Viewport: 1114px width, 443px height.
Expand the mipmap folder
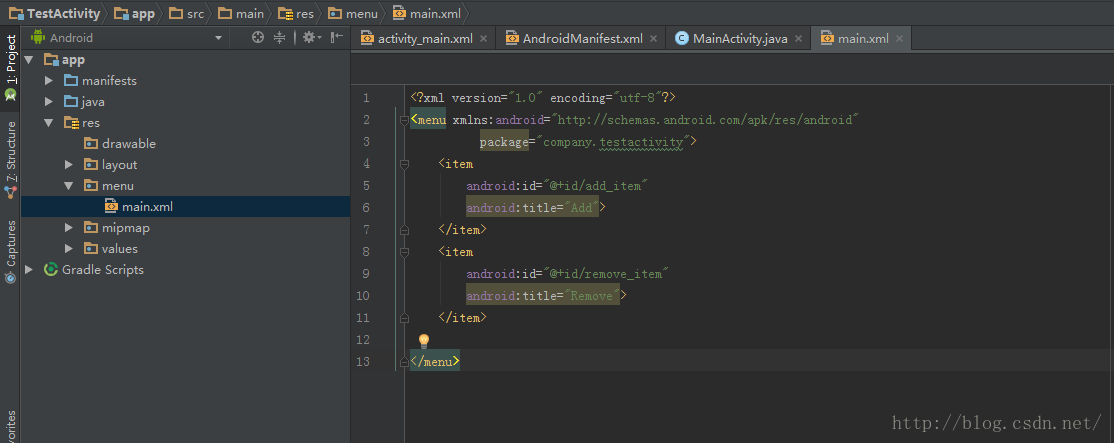point(69,228)
